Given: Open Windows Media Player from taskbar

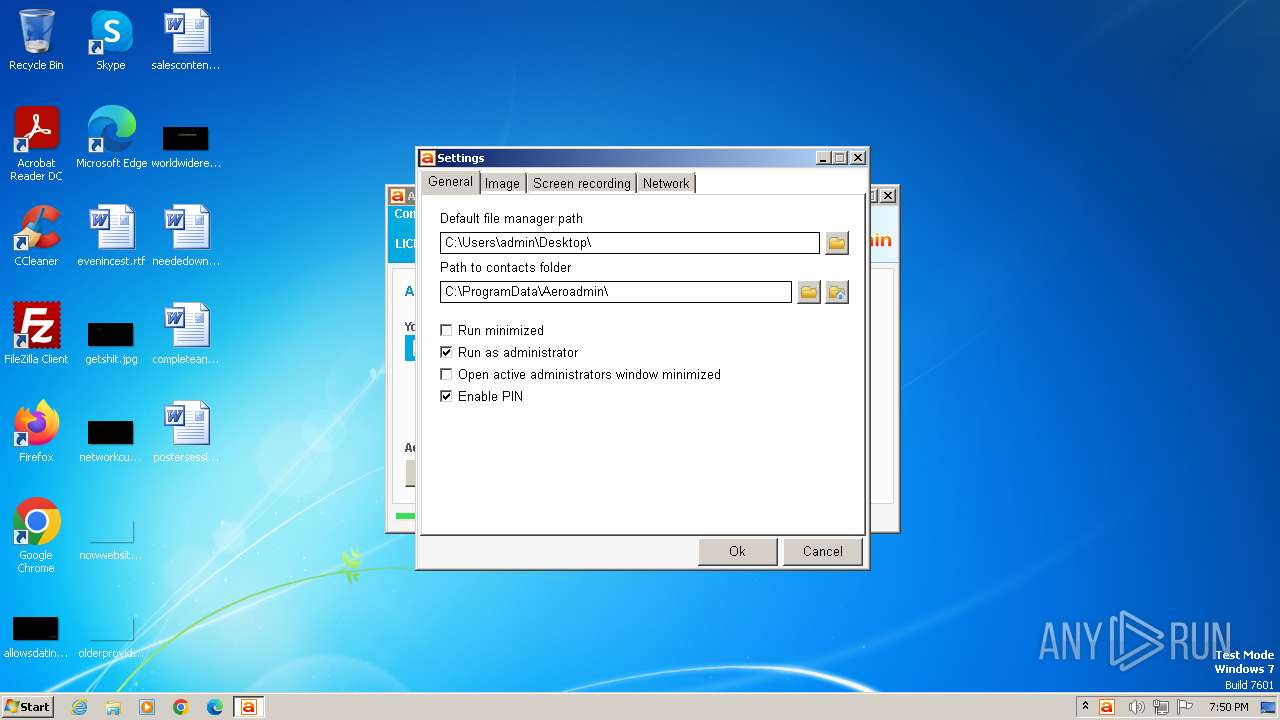Looking at the screenshot, I should (x=147, y=707).
